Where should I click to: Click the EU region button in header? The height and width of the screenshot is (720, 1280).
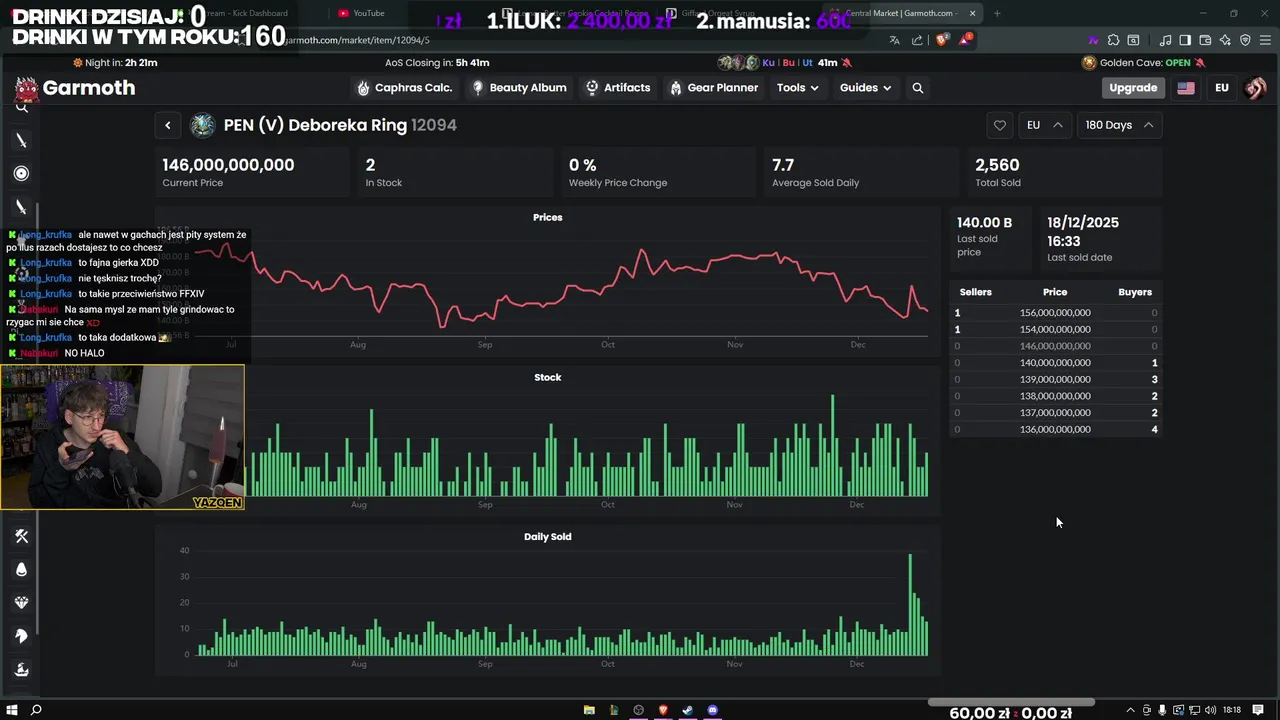pos(1221,88)
